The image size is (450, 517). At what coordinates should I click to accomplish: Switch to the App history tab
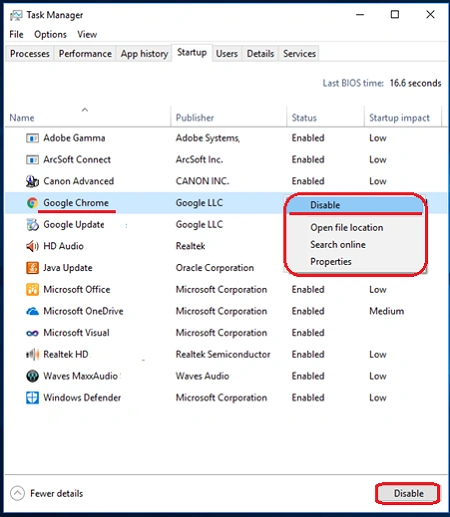click(x=144, y=54)
